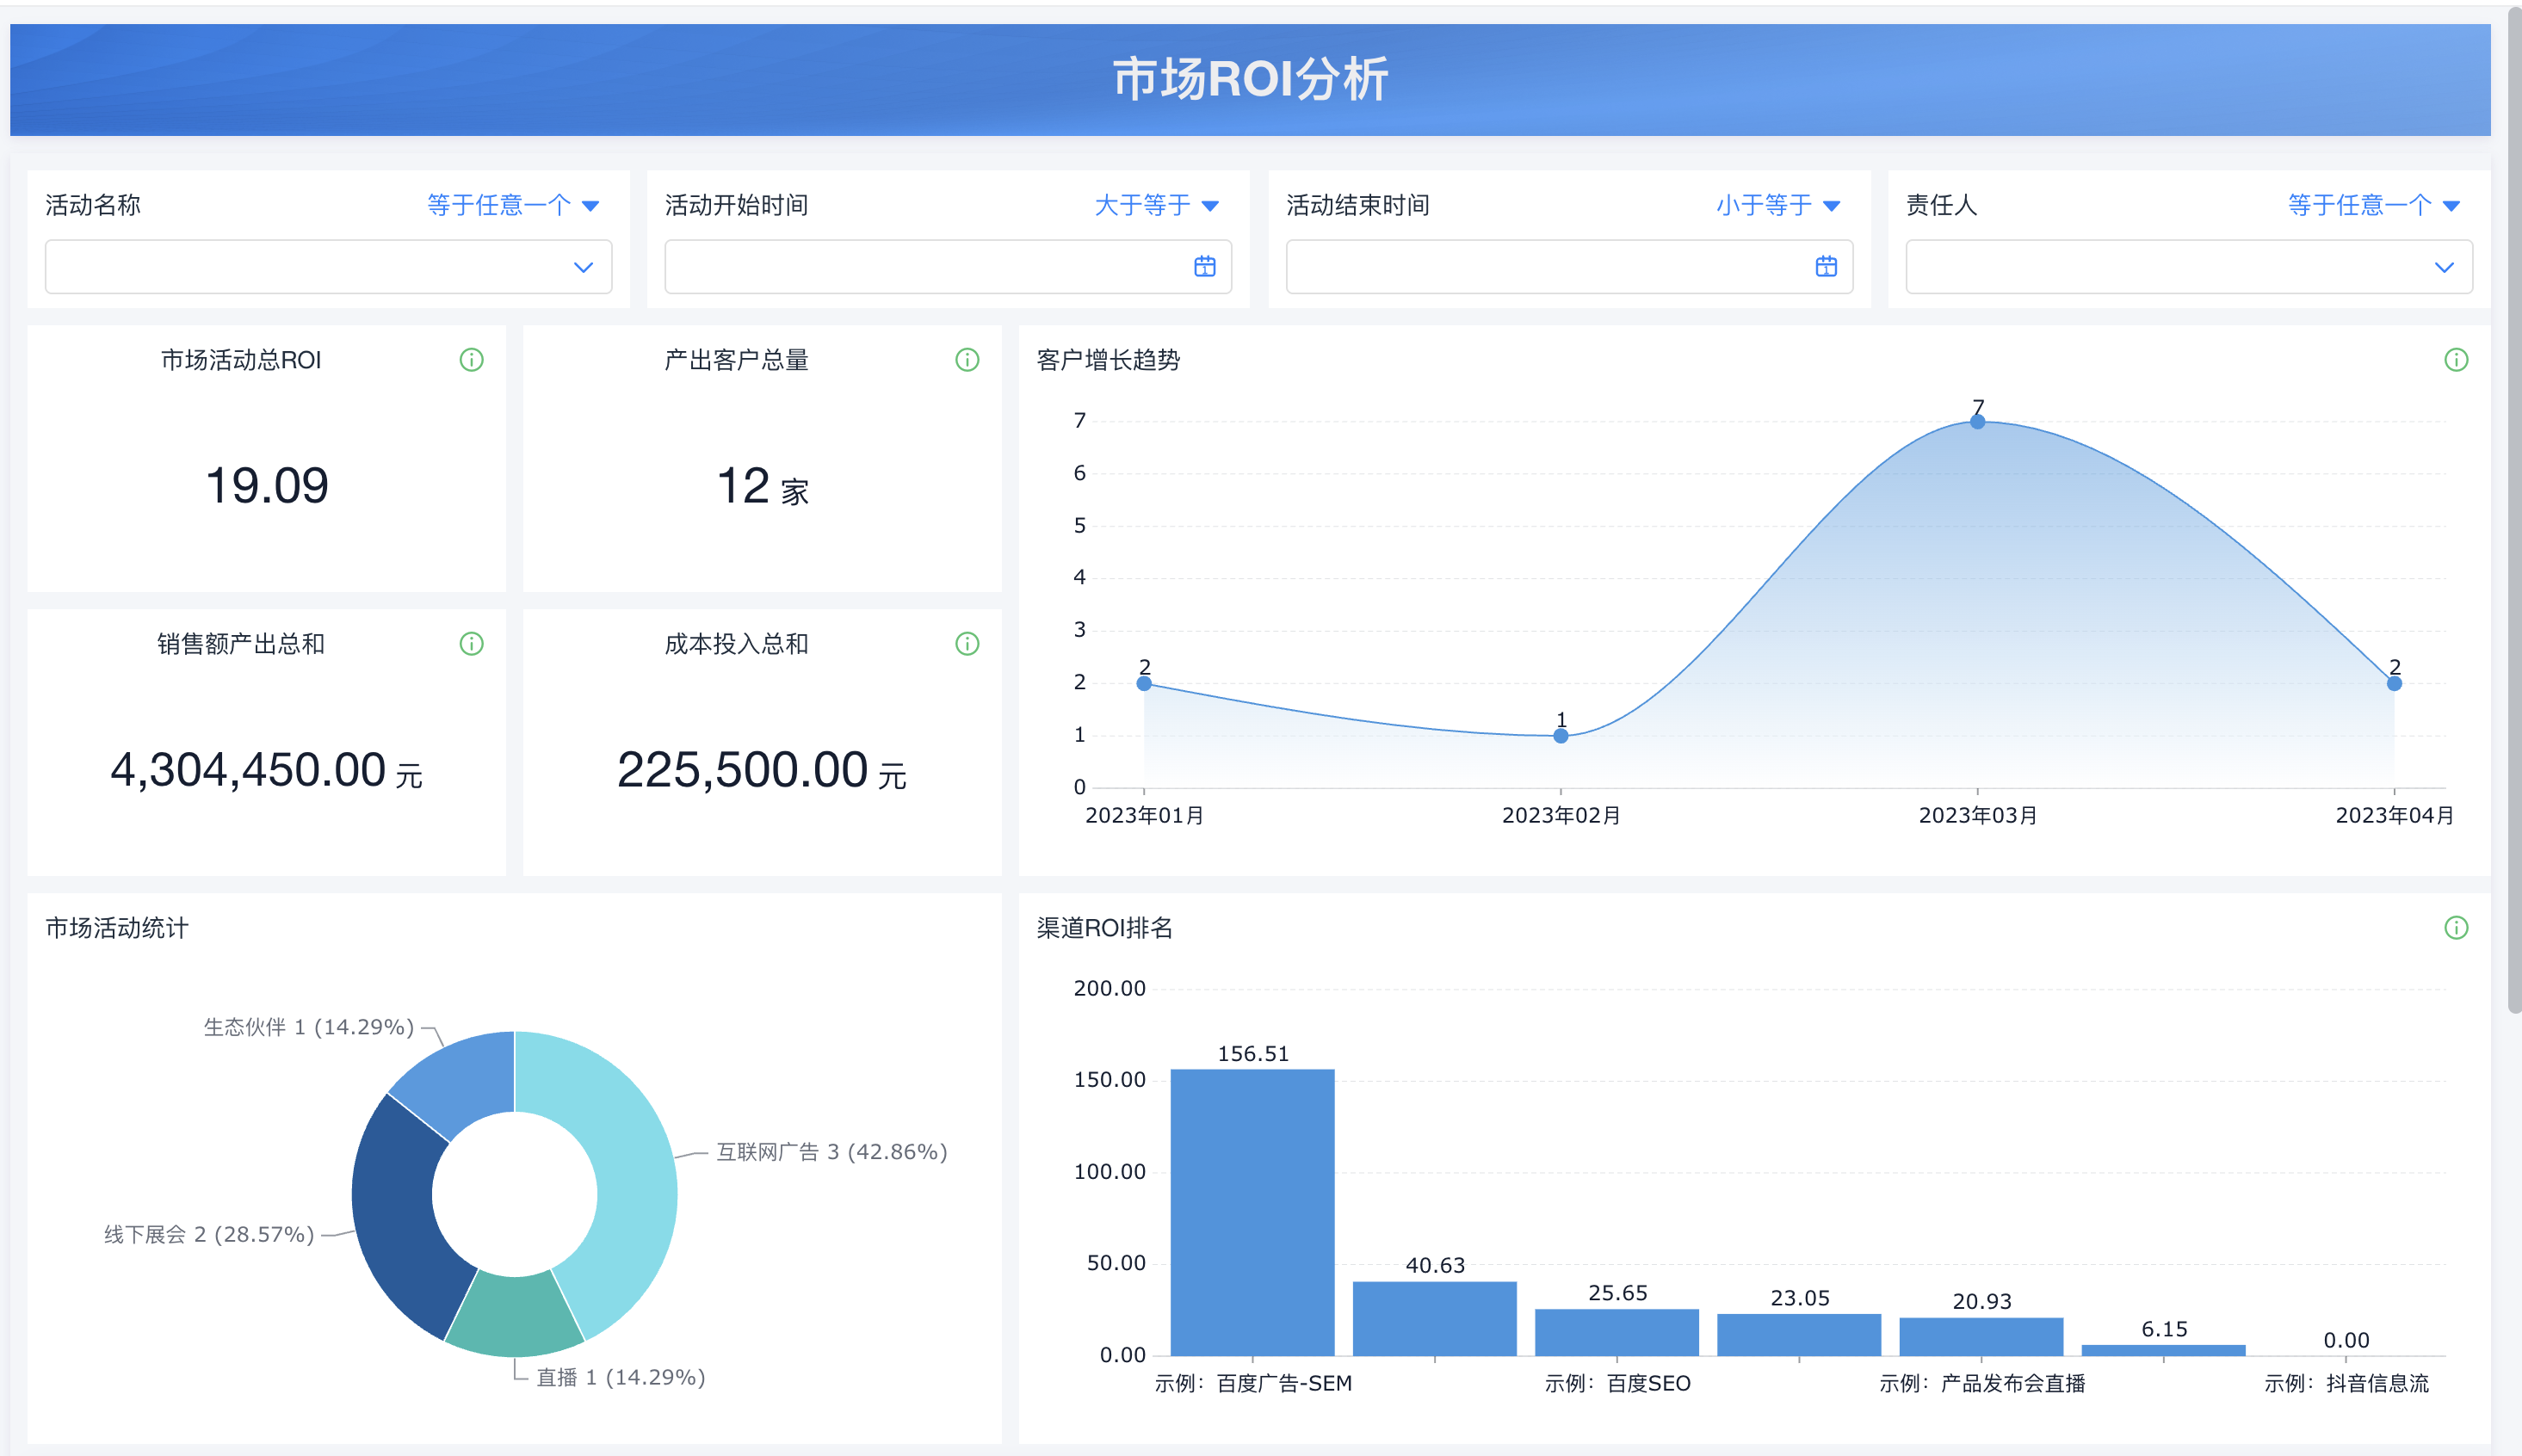The width and height of the screenshot is (2522, 1456).
Task: Click the 活动开始时间 date input field
Action: coord(920,267)
